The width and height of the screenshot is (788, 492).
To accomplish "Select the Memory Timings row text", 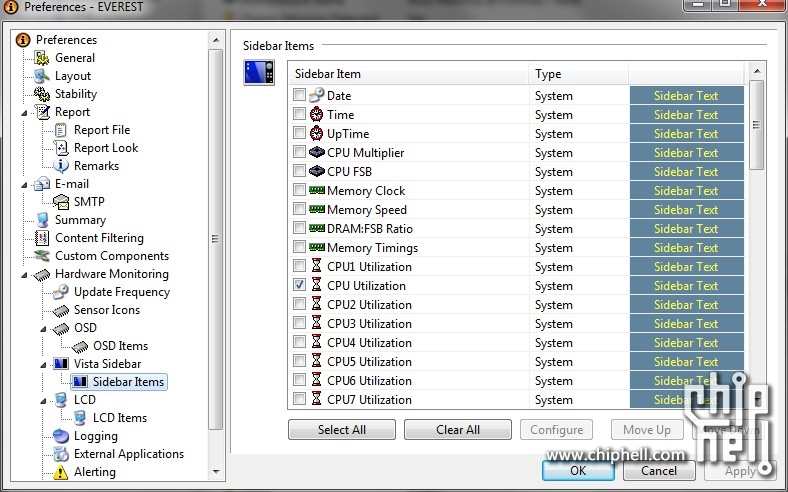I will (x=372, y=248).
